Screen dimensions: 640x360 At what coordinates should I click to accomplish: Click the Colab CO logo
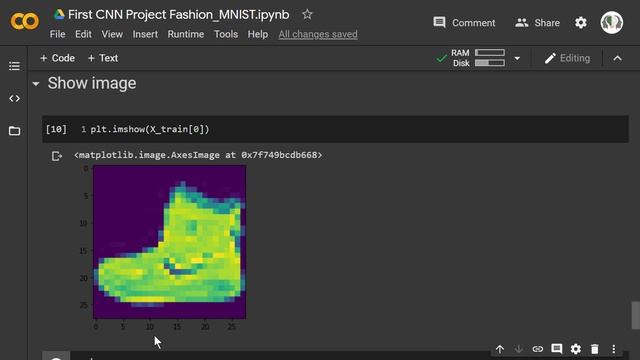[x=24, y=21]
